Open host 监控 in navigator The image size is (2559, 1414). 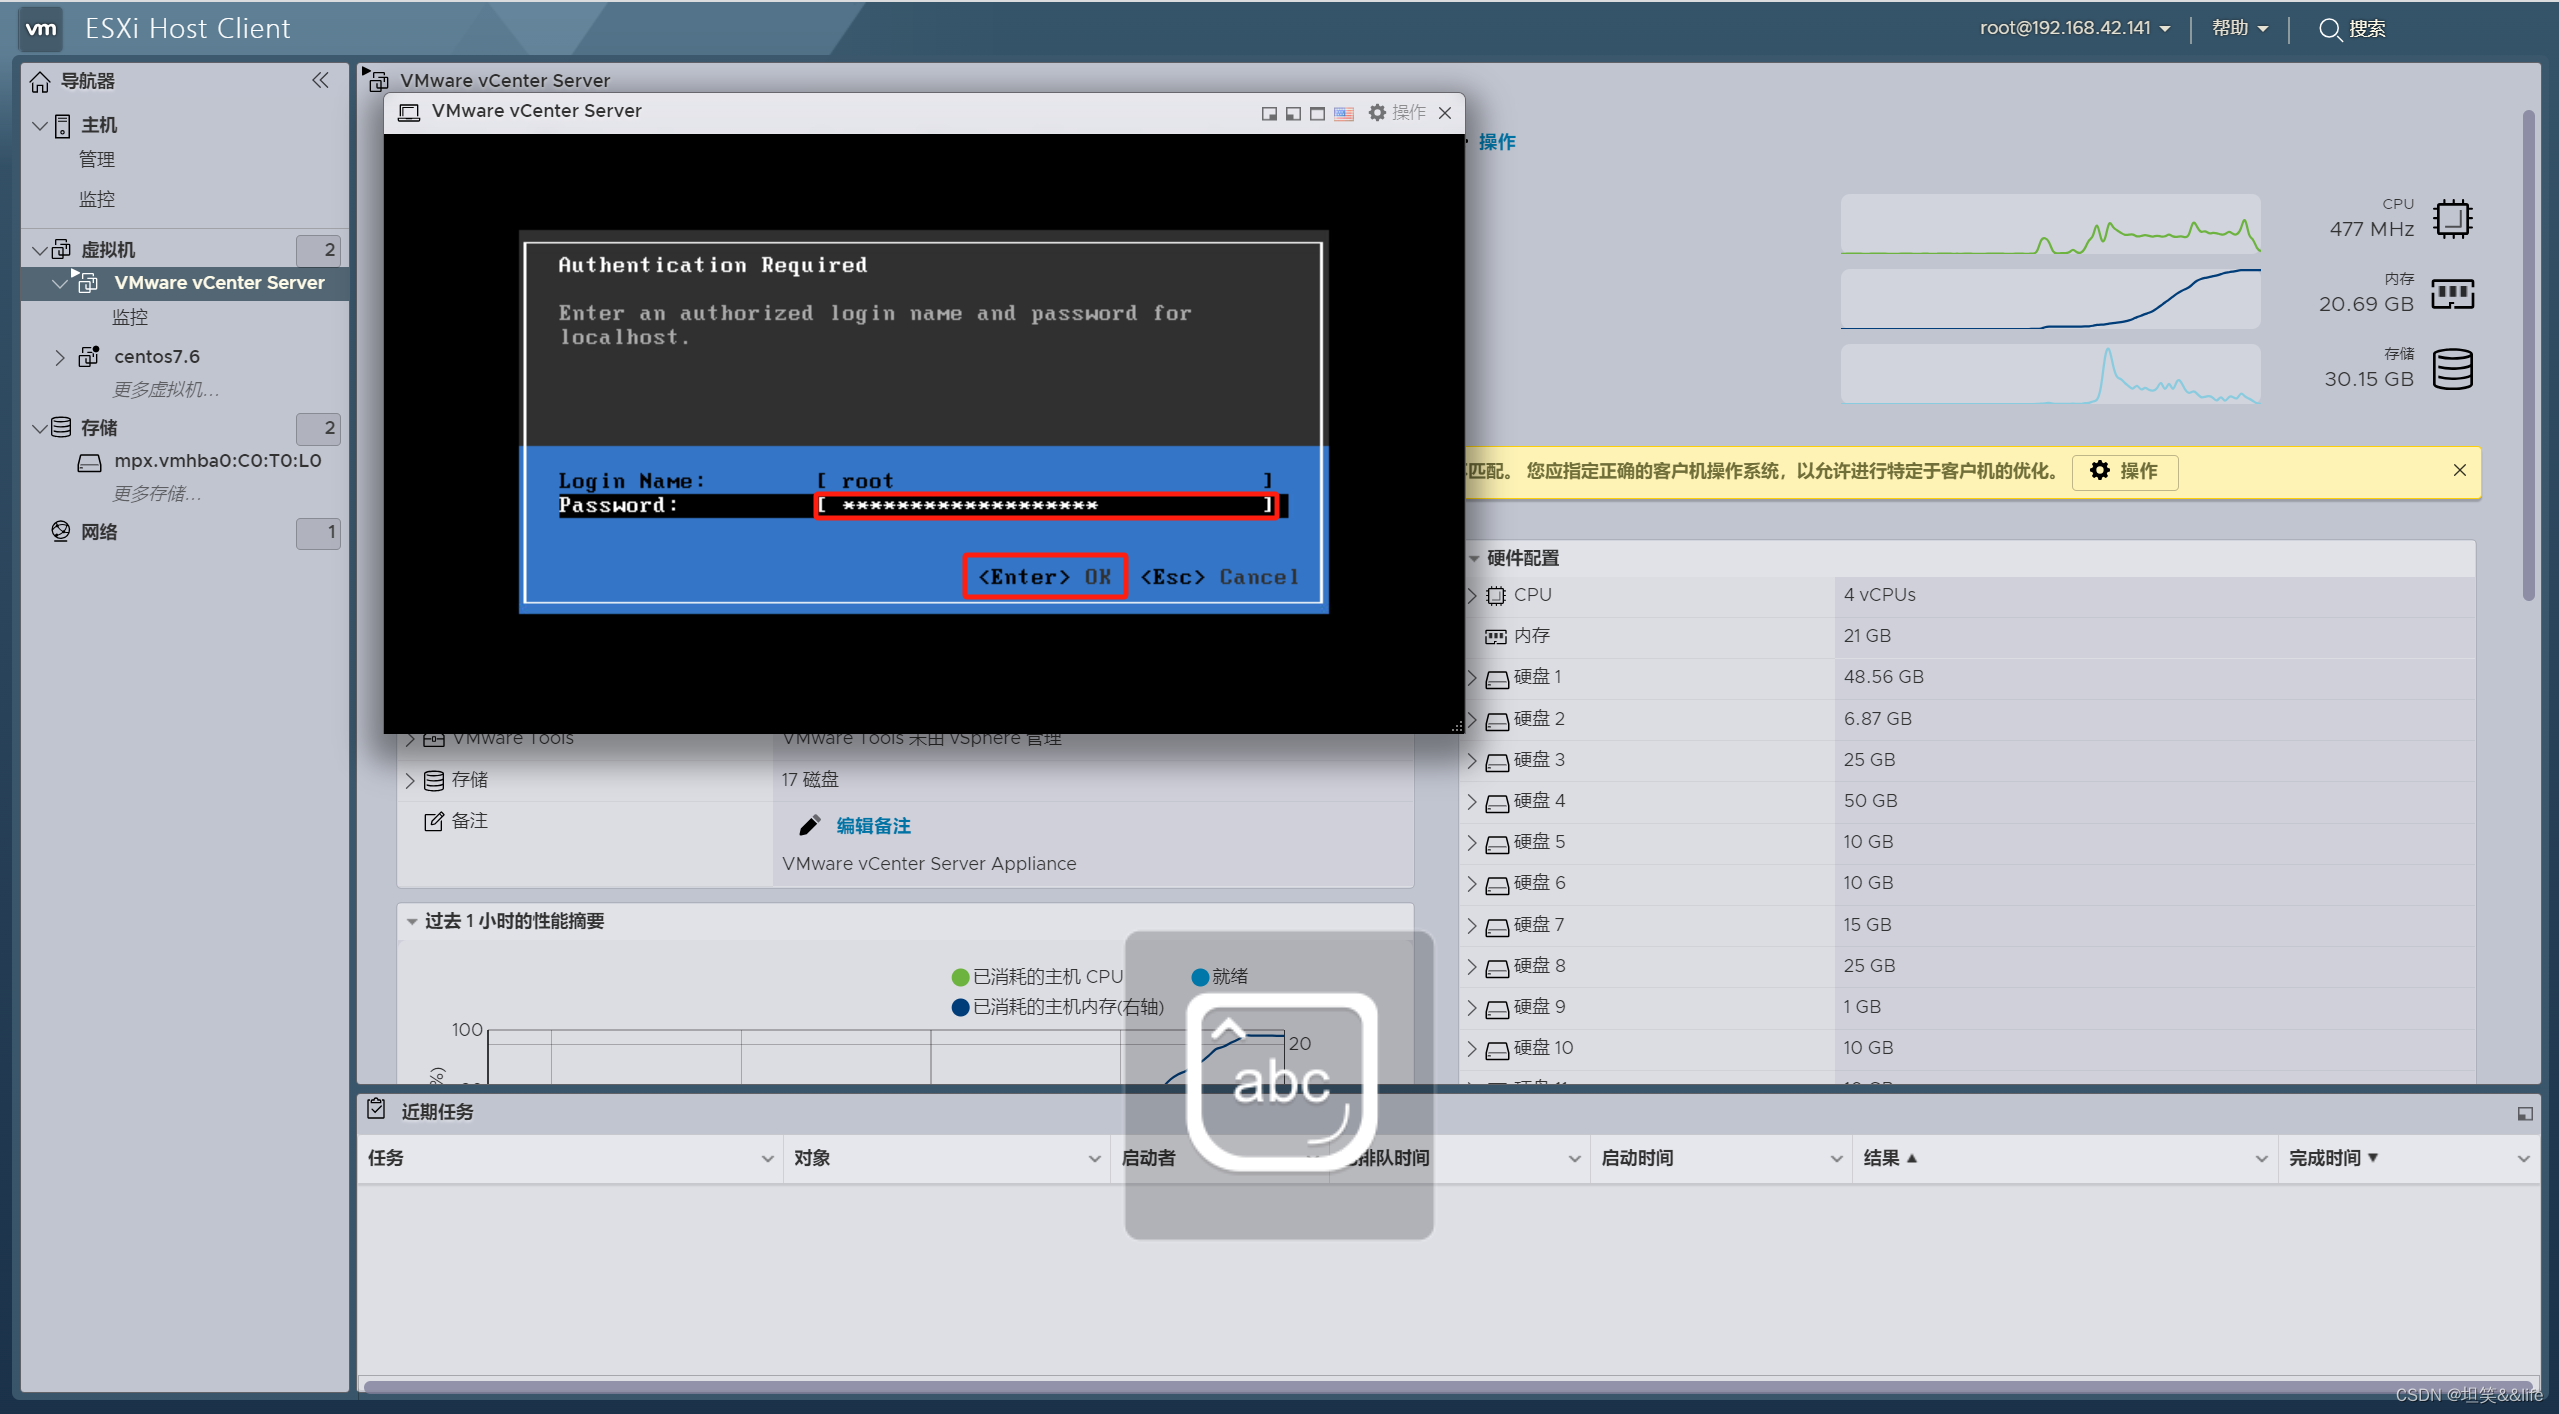[97, 199]
